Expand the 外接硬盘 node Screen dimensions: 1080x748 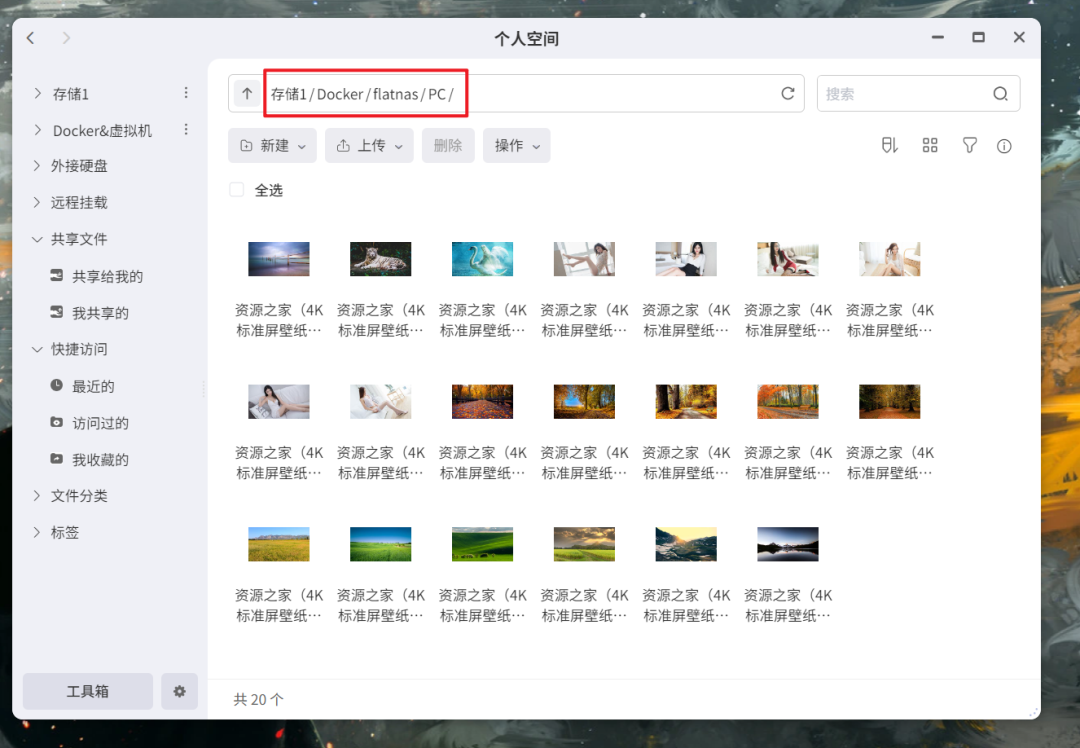click(x=37, y=165)
